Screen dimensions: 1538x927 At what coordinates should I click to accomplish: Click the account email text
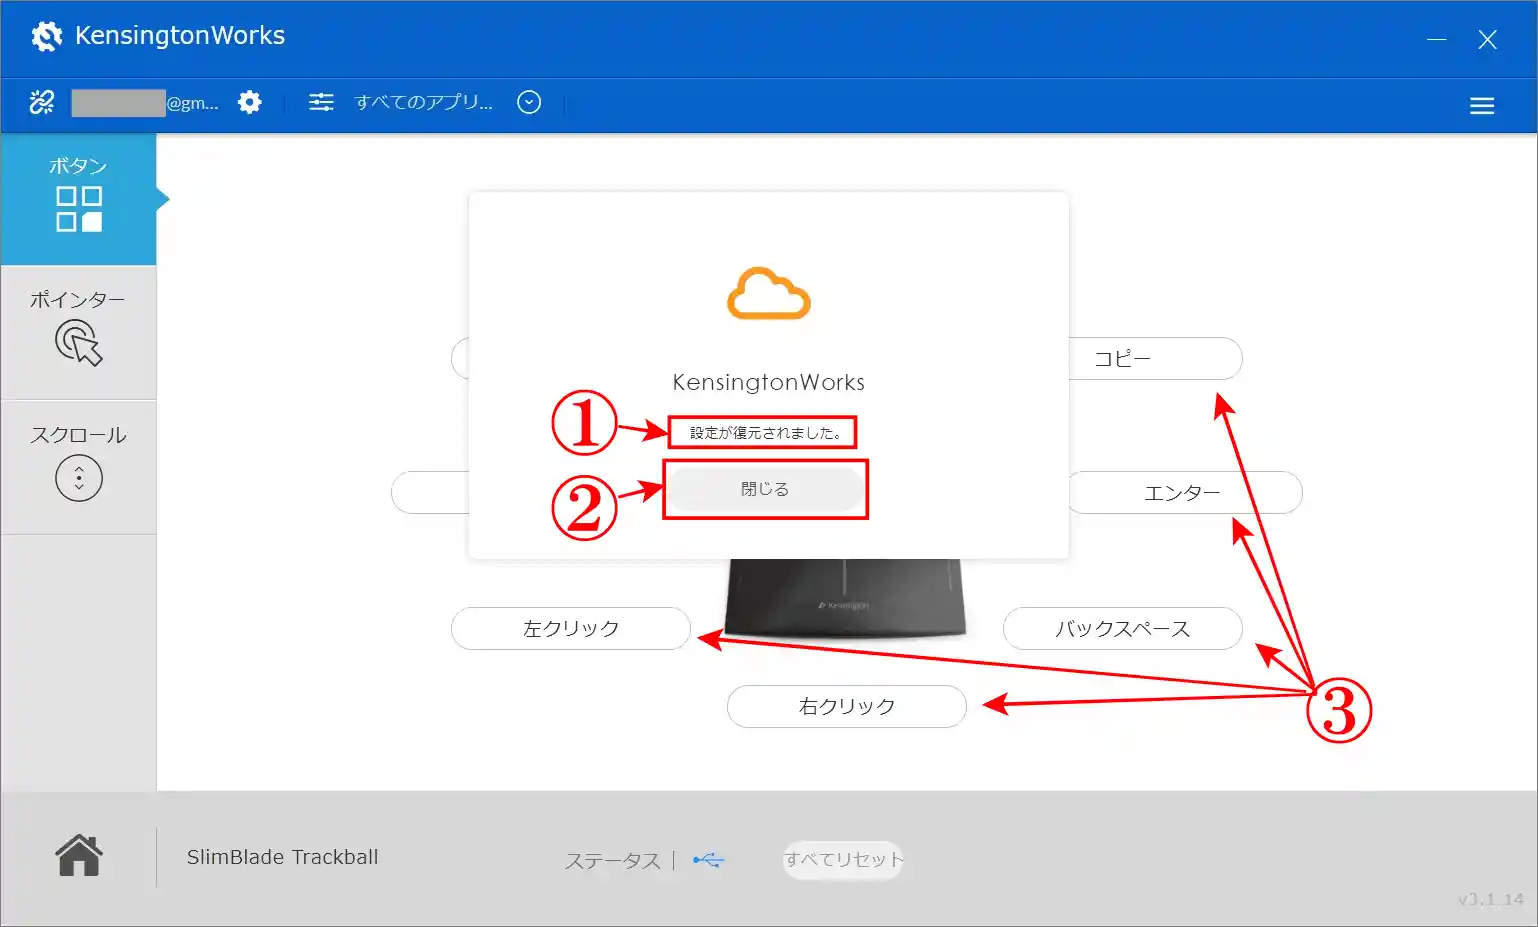click(x=145, y=102)
